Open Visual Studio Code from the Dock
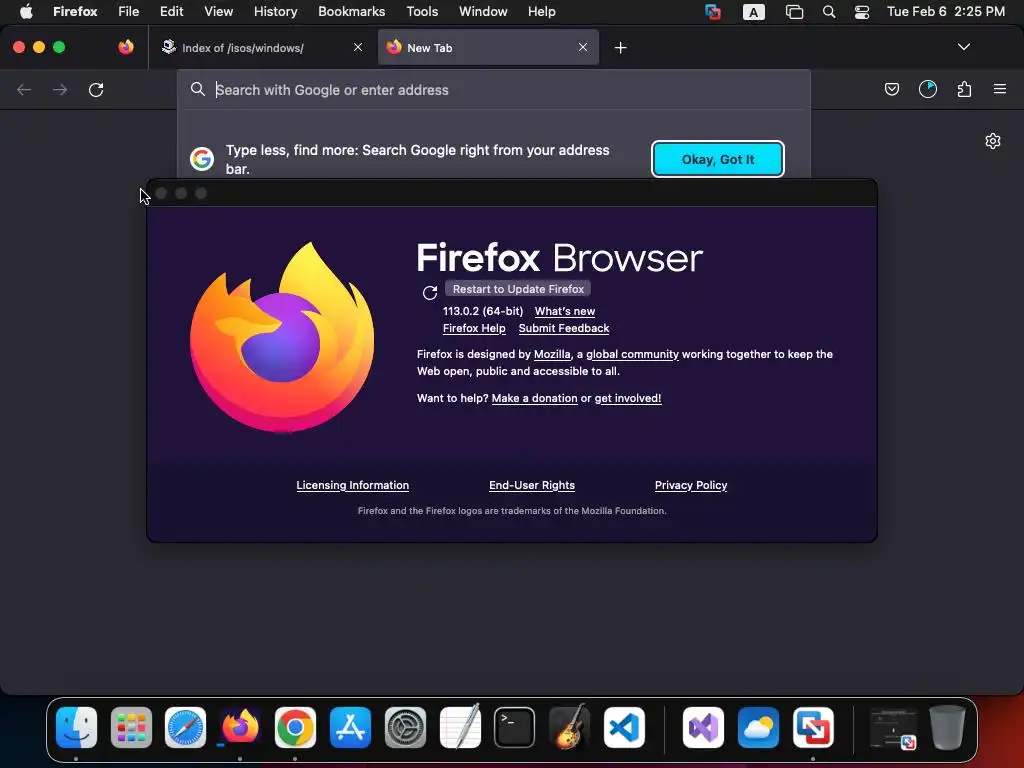 [x=624, y=728]
